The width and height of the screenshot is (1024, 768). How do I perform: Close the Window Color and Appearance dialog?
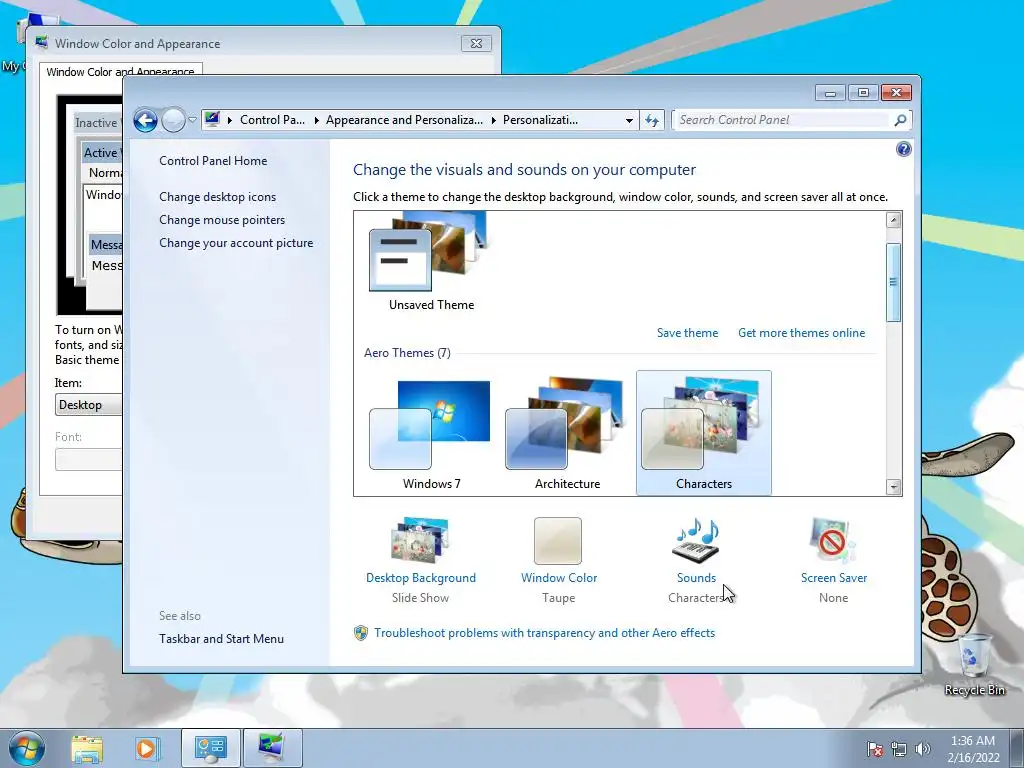coord(476,44)
